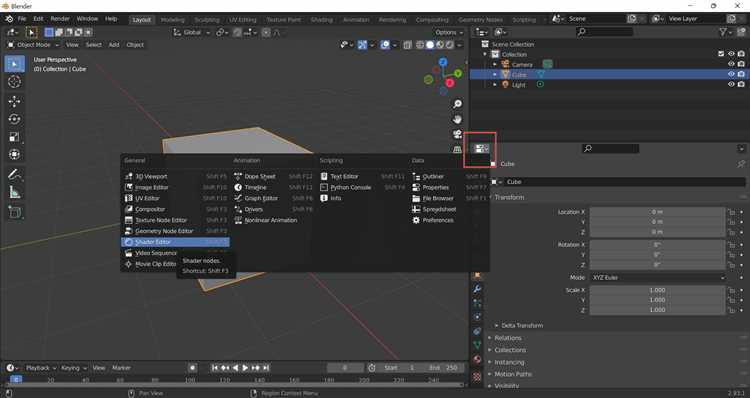Screen dimensions: 750x398
Task: Switch viewport to rendered shading
Action: point(450,45)
